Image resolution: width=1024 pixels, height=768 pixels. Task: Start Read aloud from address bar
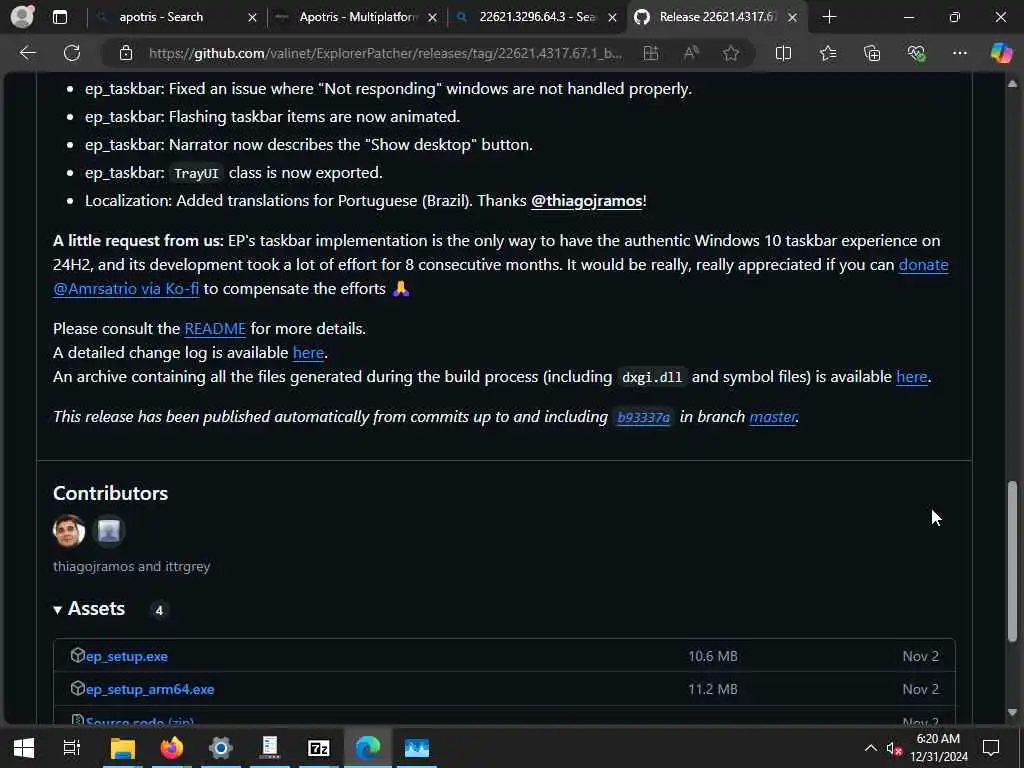coord(690,53)
